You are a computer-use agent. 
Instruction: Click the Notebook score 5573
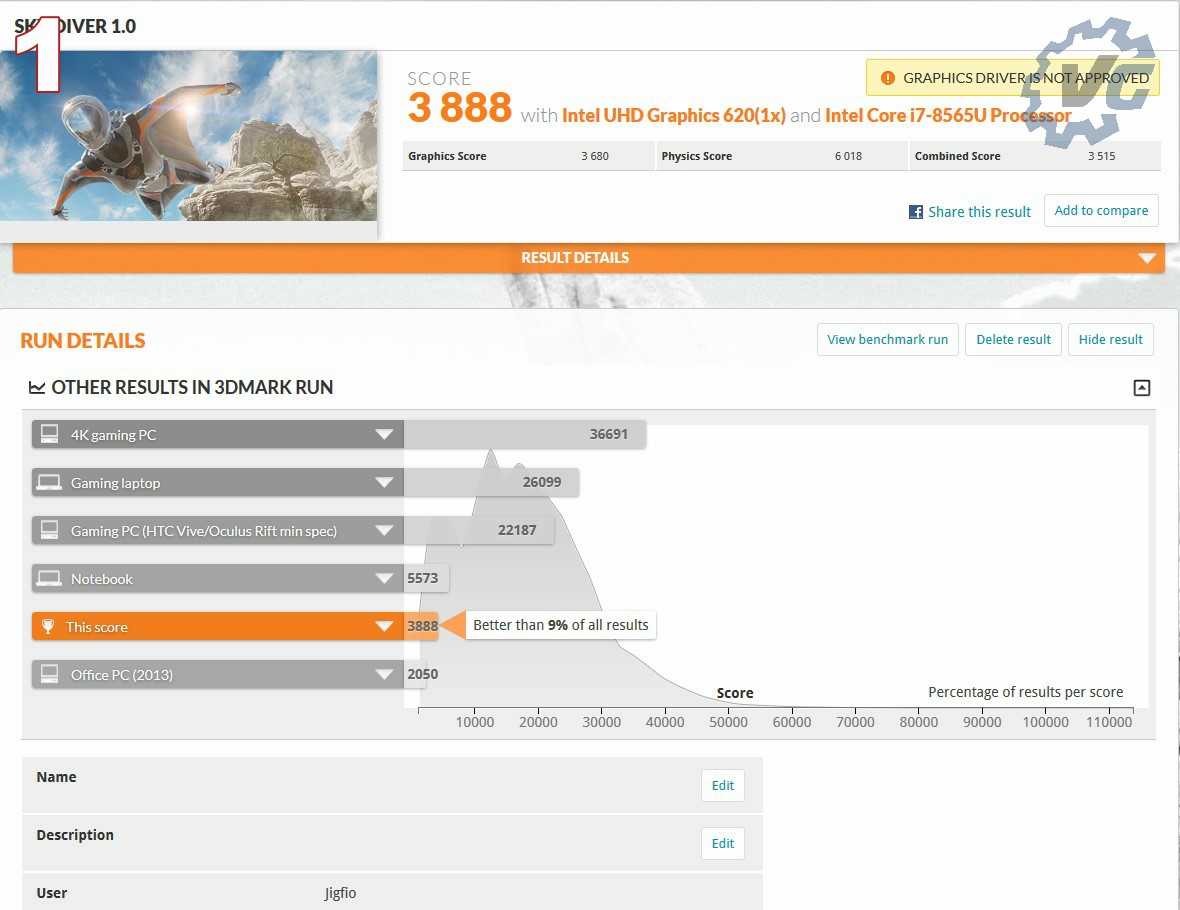tap(422, 579)
